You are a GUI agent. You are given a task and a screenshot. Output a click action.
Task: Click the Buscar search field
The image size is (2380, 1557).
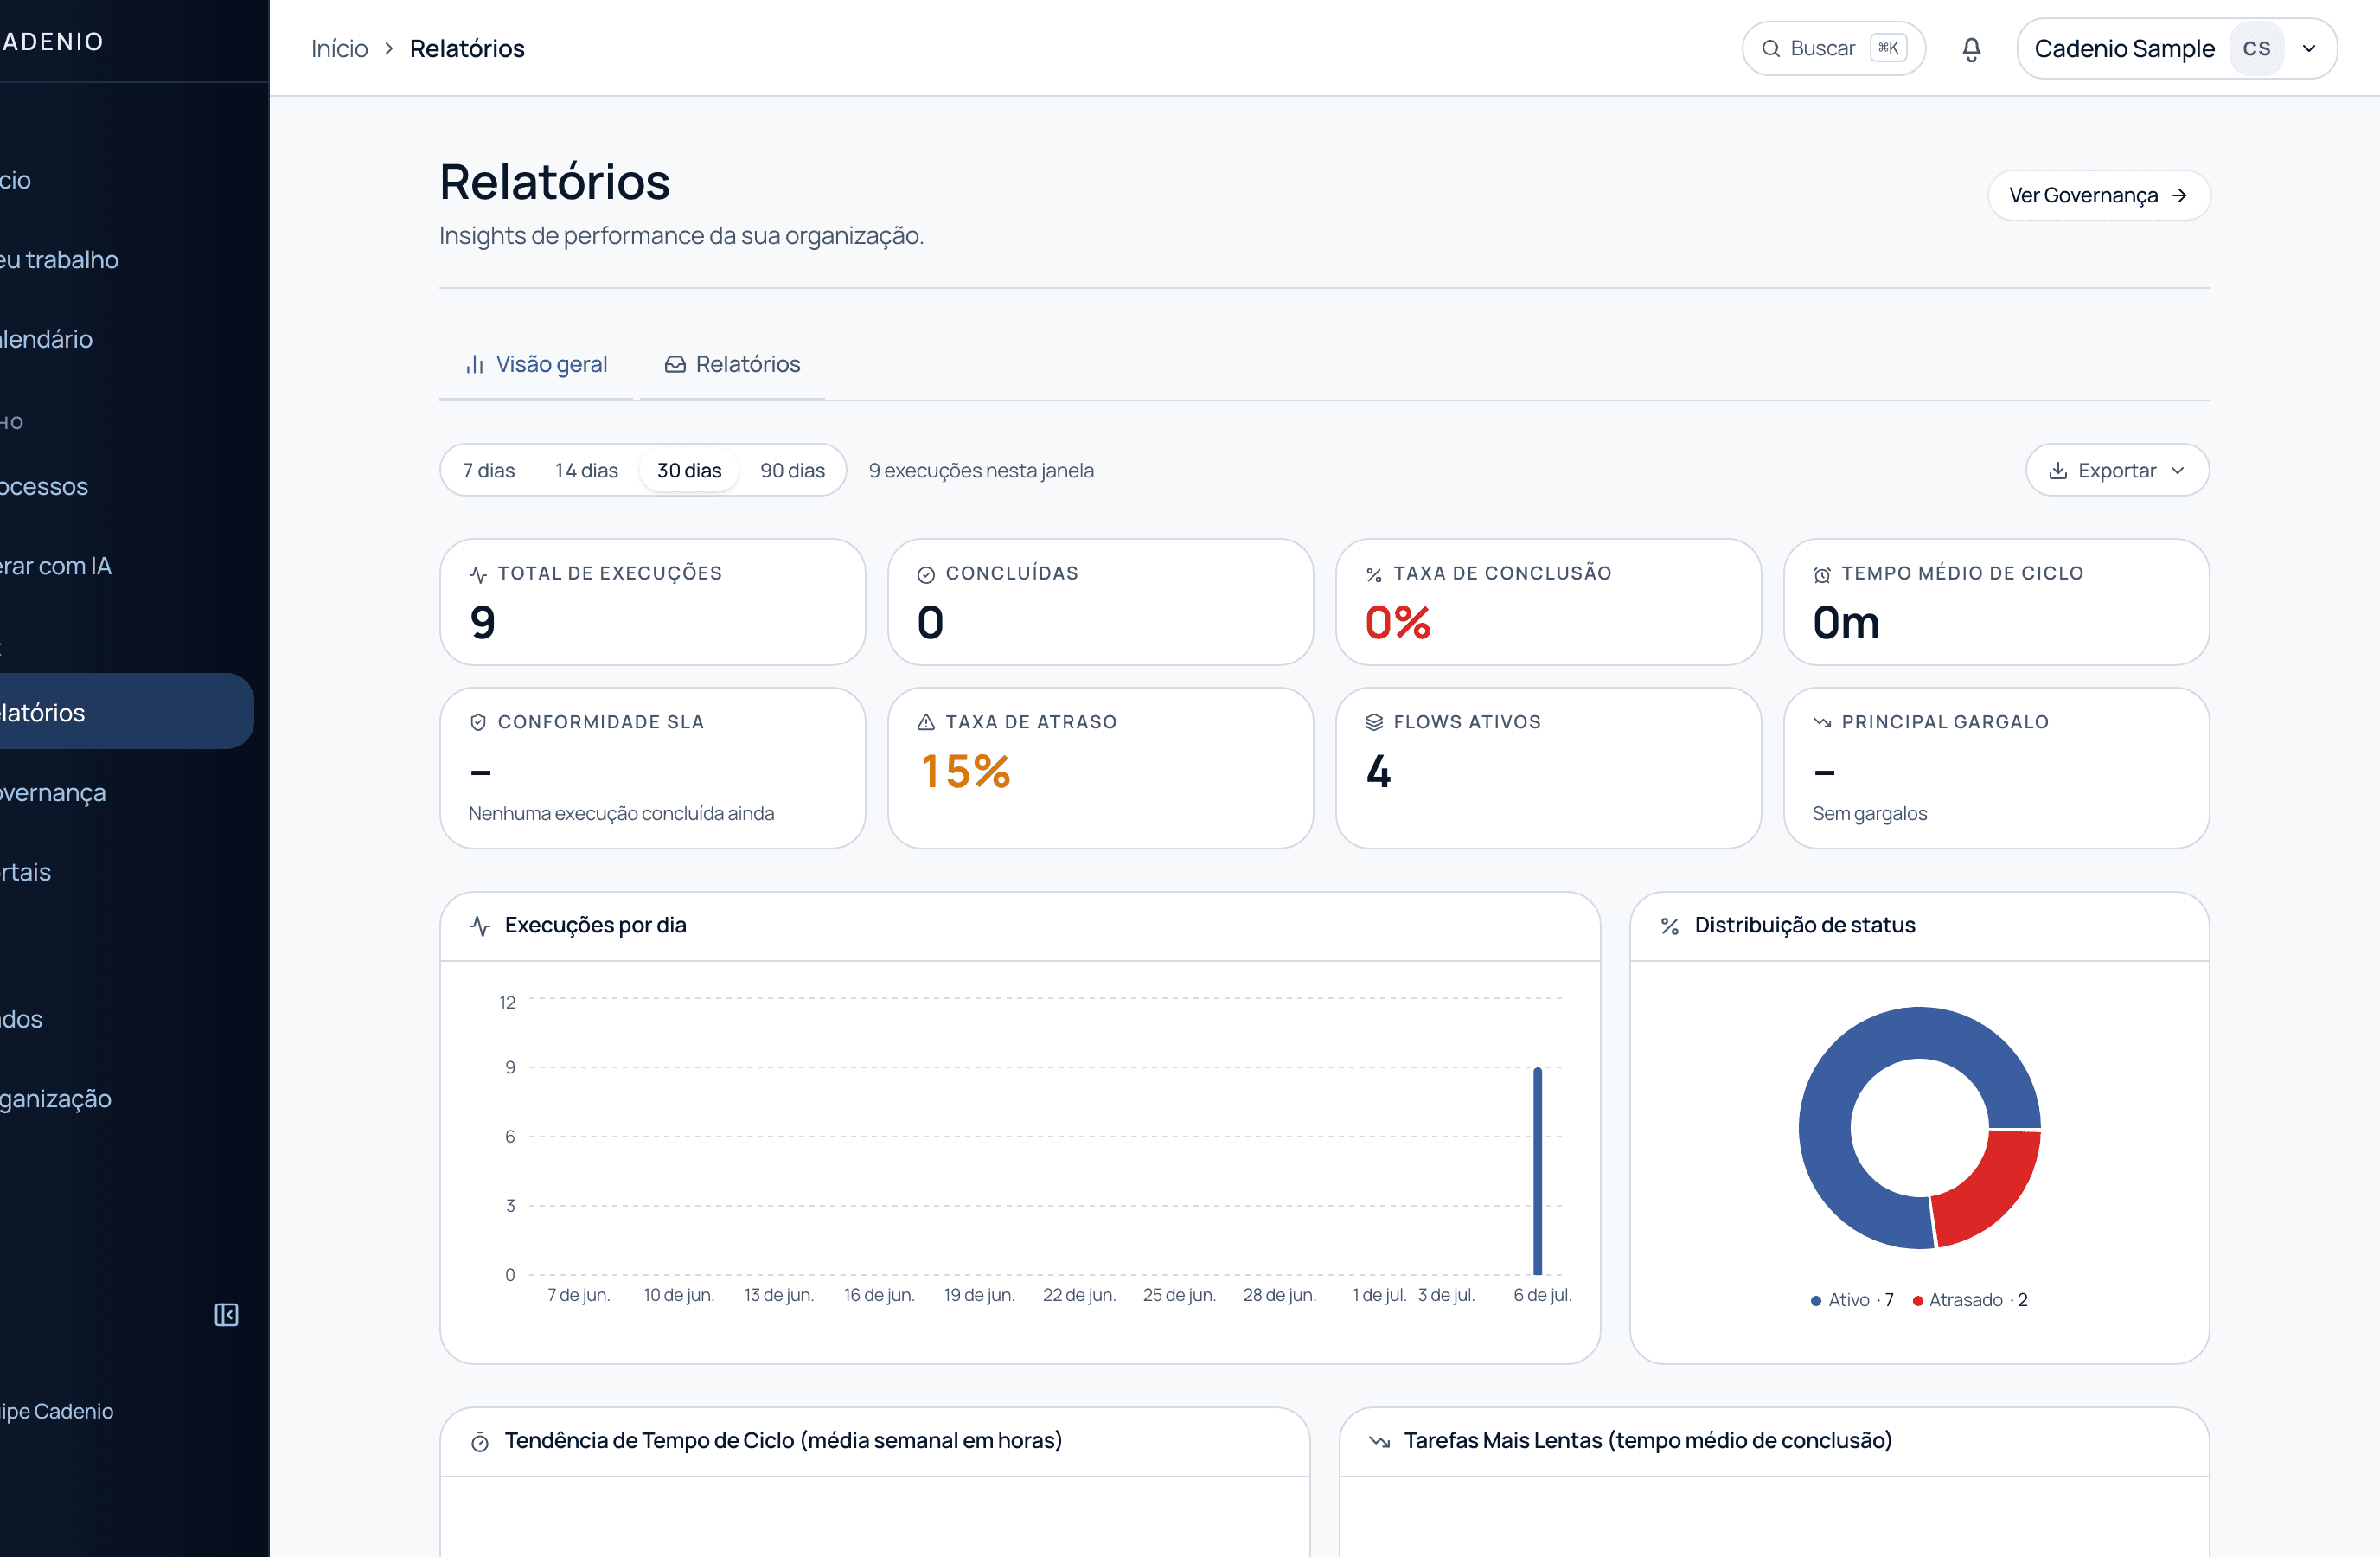[x=1833, y=49]
